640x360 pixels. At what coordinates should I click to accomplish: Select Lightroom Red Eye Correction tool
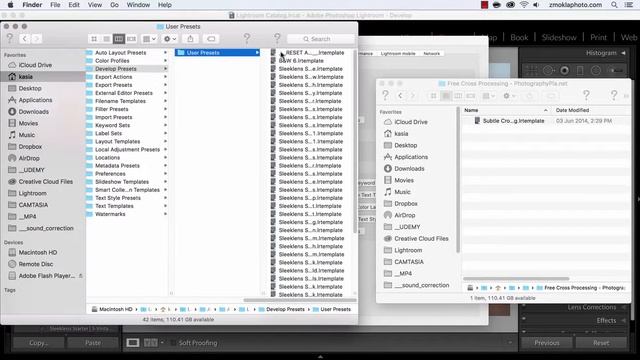[564, 71]
